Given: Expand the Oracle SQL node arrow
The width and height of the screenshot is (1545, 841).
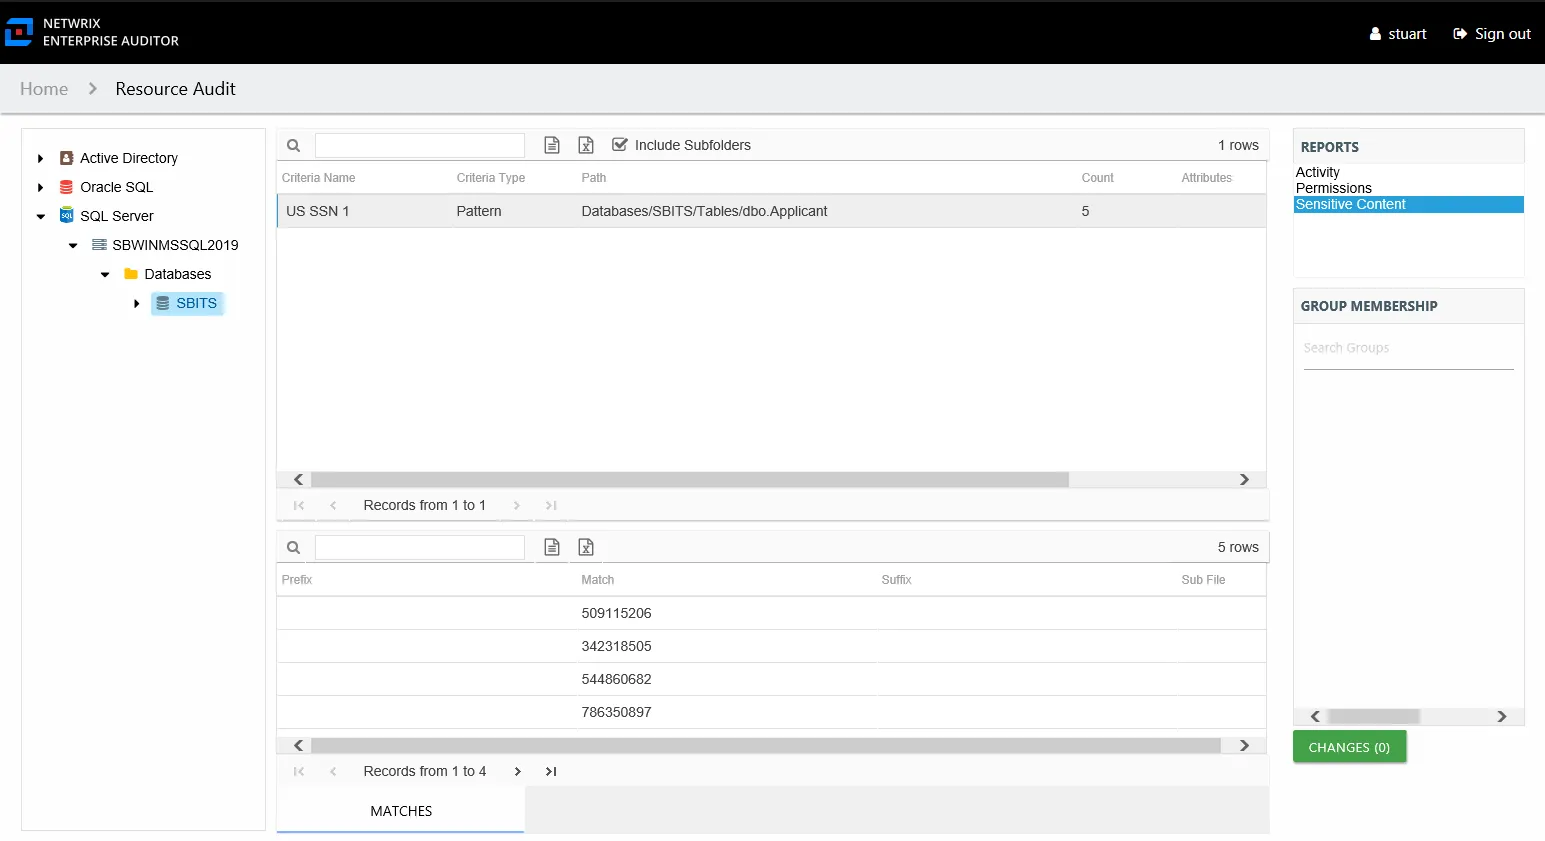Looking at the screenshot, I should 40,187.
